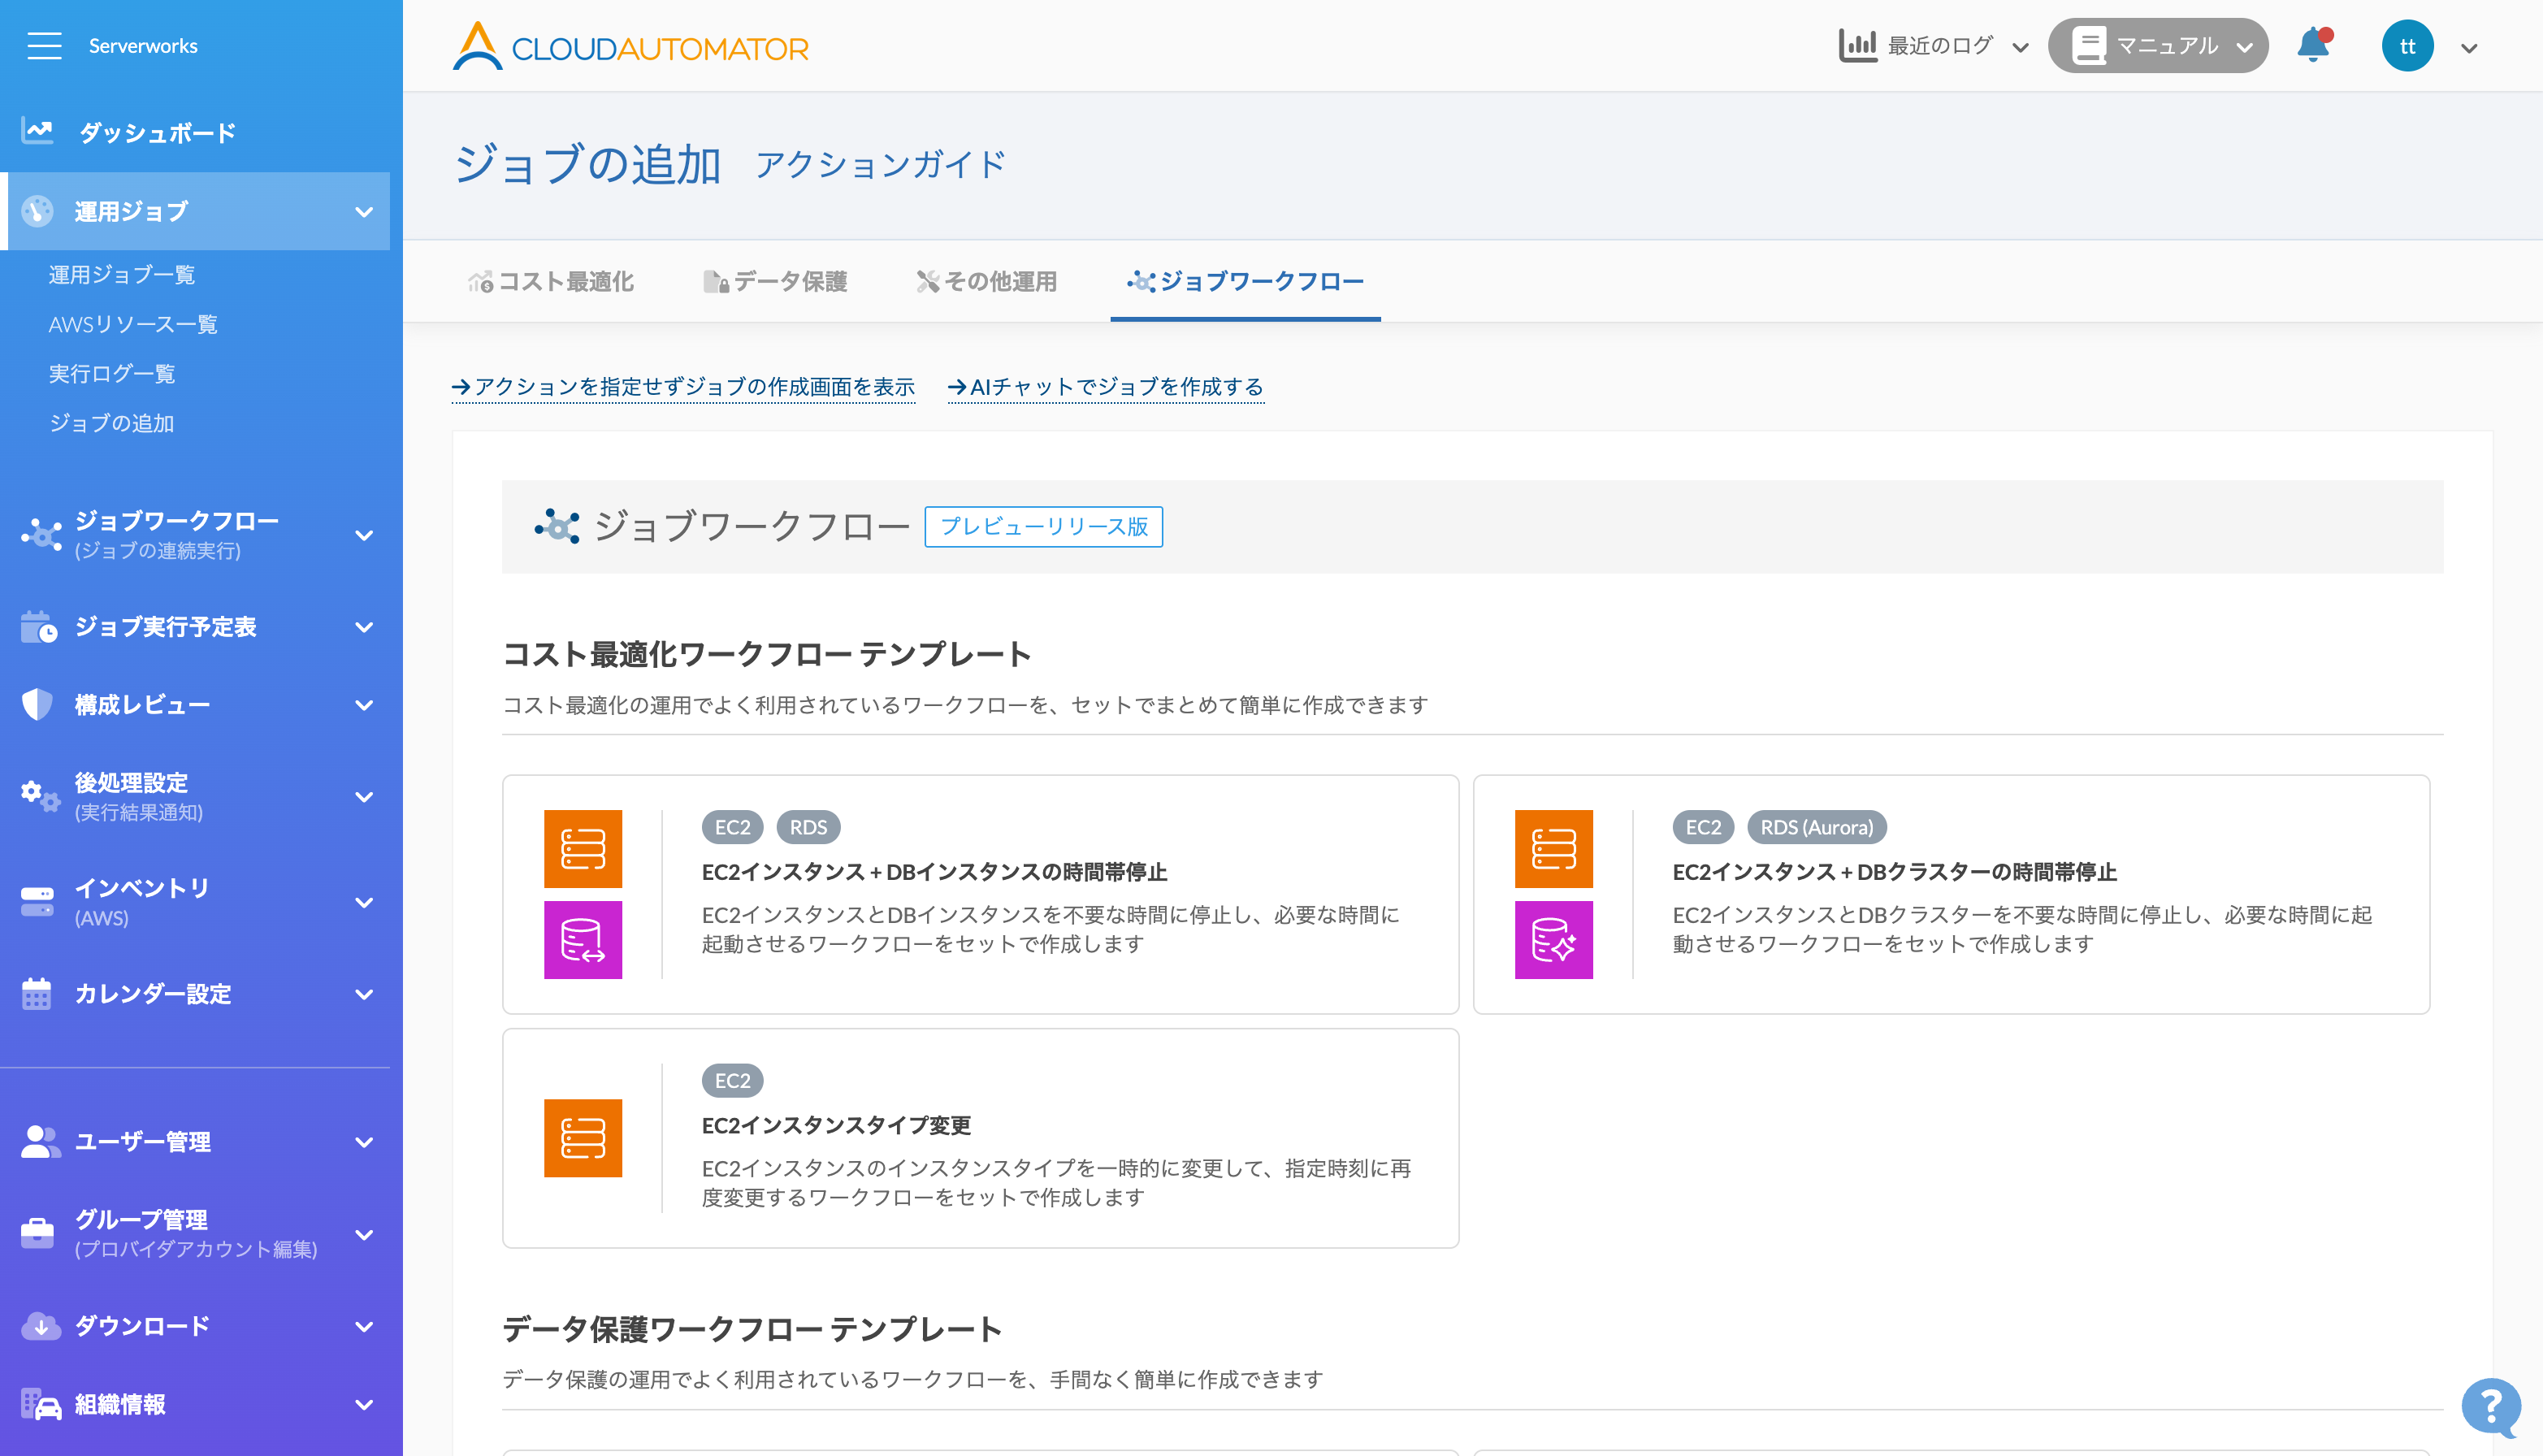Click the 運用ジョブ gauge icon

[38, 211]
